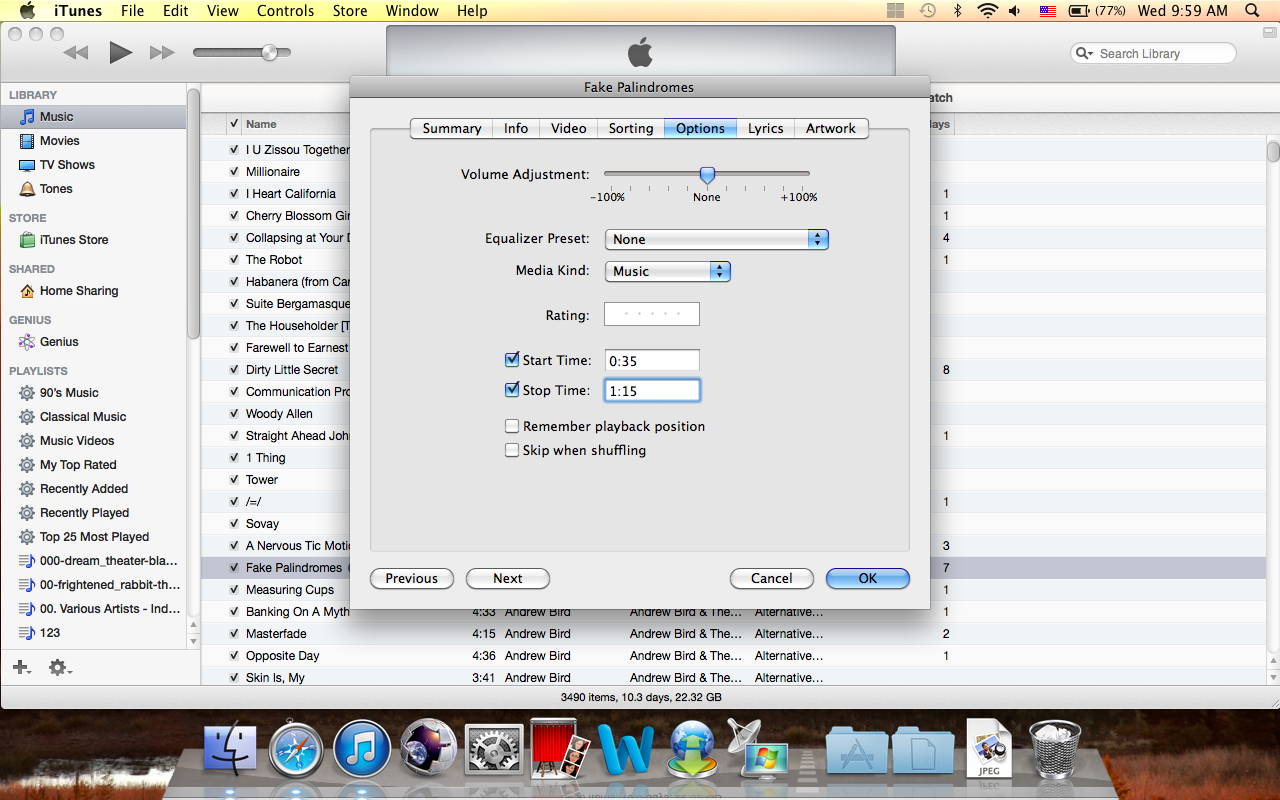Click the Previous button in dialog
Viewport: 1280px width, 800px height.
click(412, 578)
